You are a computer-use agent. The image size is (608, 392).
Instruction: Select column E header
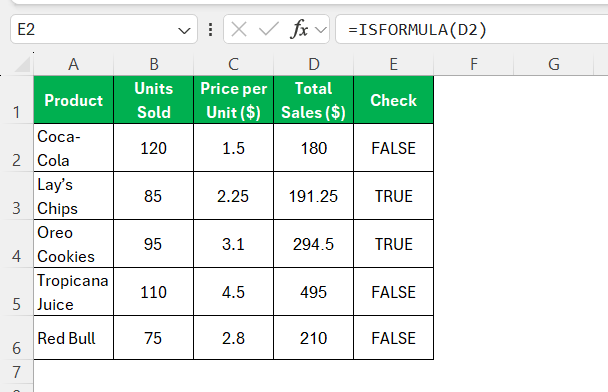click(394, 64)
